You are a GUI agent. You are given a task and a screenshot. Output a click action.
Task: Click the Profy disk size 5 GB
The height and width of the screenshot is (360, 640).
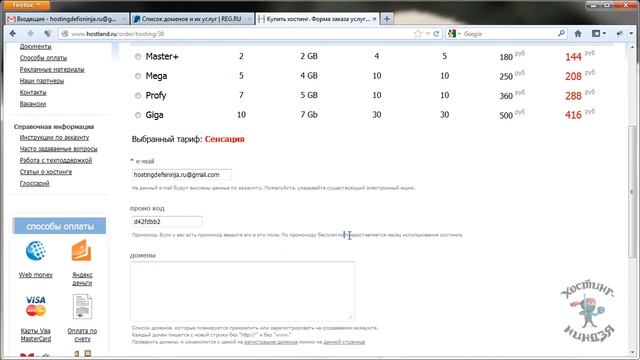pos(309,95)
